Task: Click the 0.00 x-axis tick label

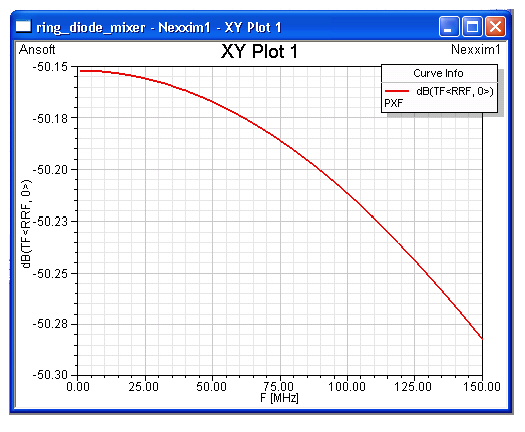Action: tap(78, 386)
